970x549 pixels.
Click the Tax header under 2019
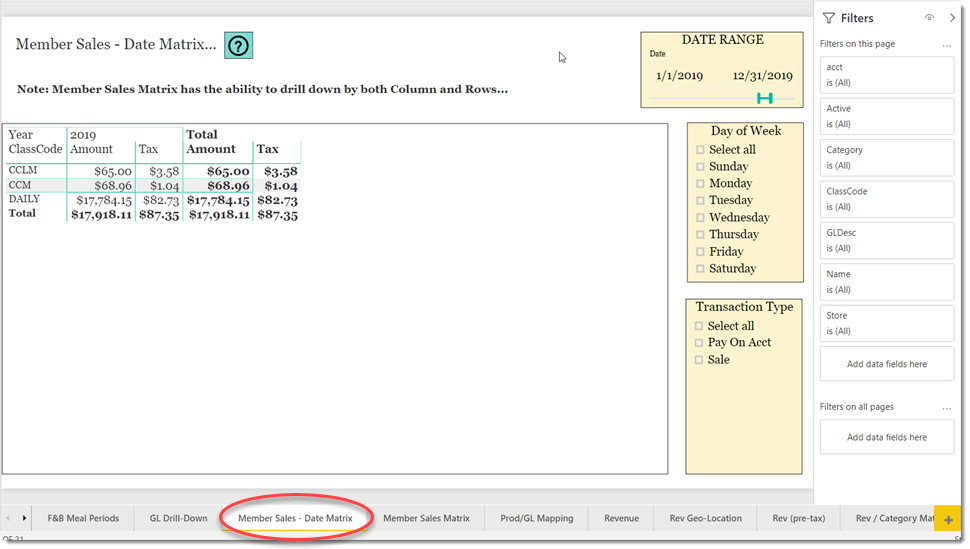(x=148, y=149)
